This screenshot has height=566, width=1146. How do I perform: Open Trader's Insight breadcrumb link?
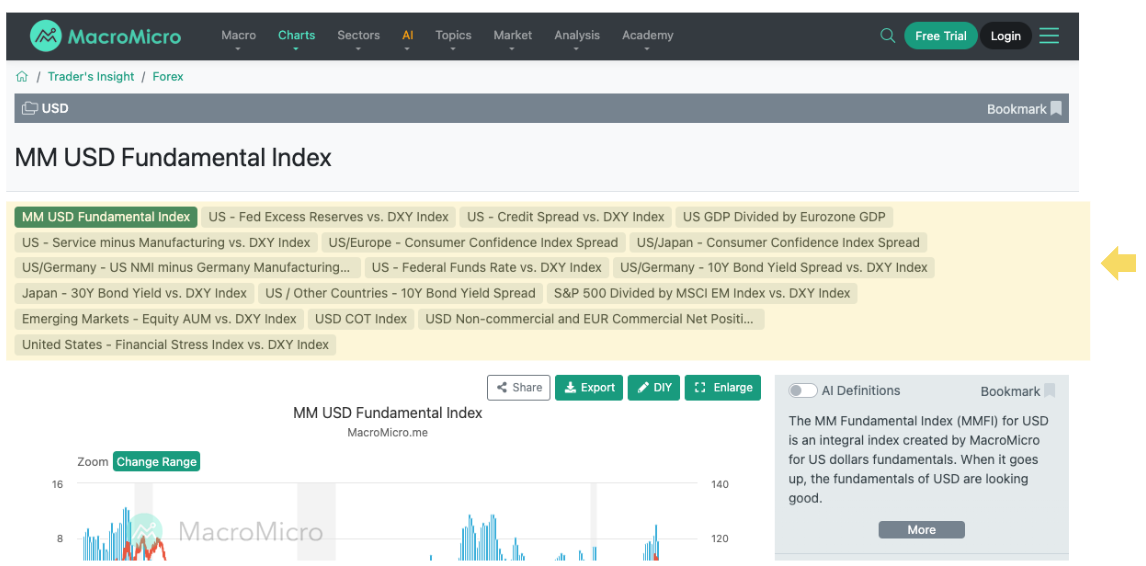point(91,76)
